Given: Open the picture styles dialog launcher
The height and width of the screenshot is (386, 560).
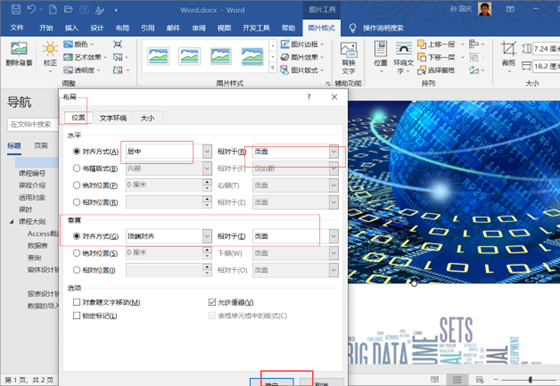Looking at the screenshot, I should [x=328, y=84].
